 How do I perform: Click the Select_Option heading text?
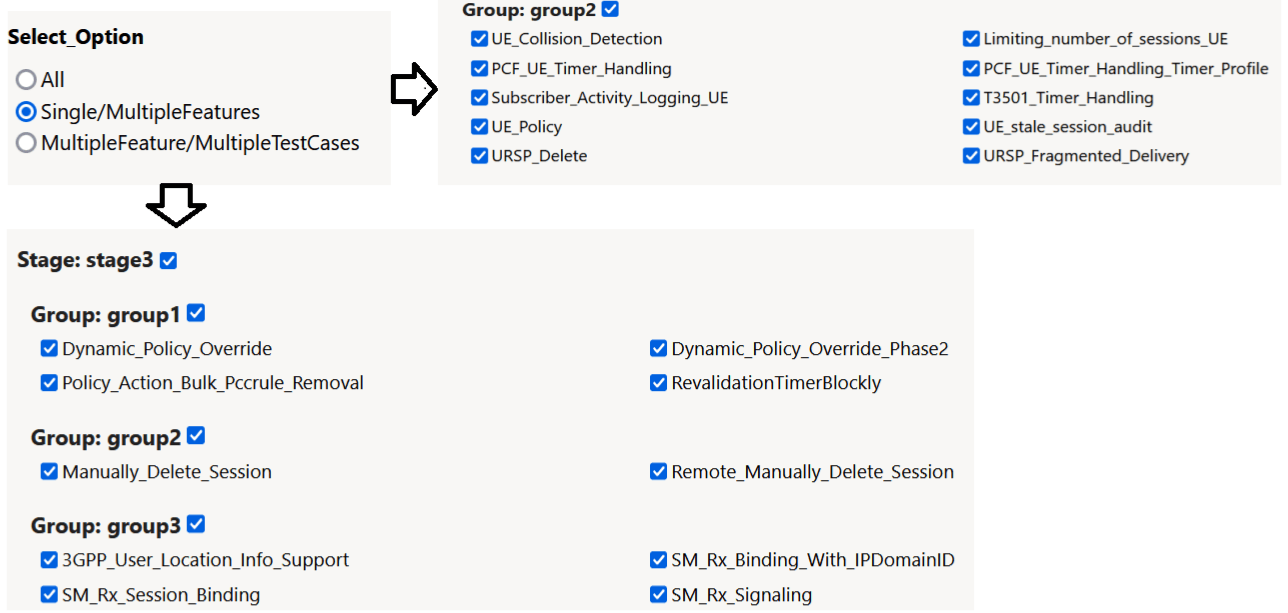(x=76, y=37)
